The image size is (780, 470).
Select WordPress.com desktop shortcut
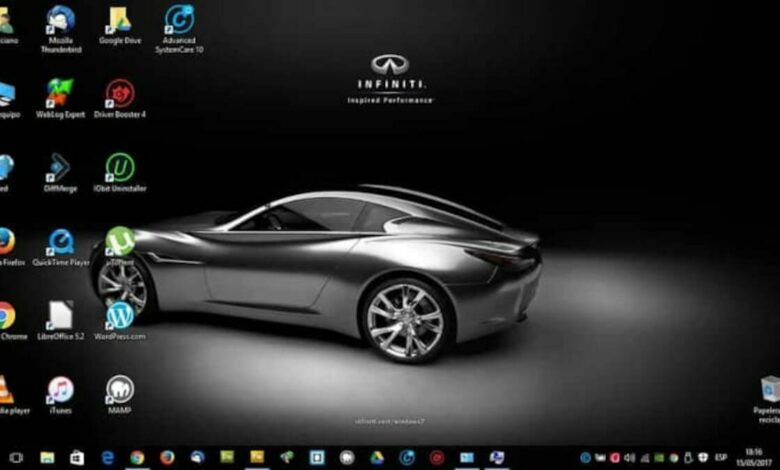point(120,321)
